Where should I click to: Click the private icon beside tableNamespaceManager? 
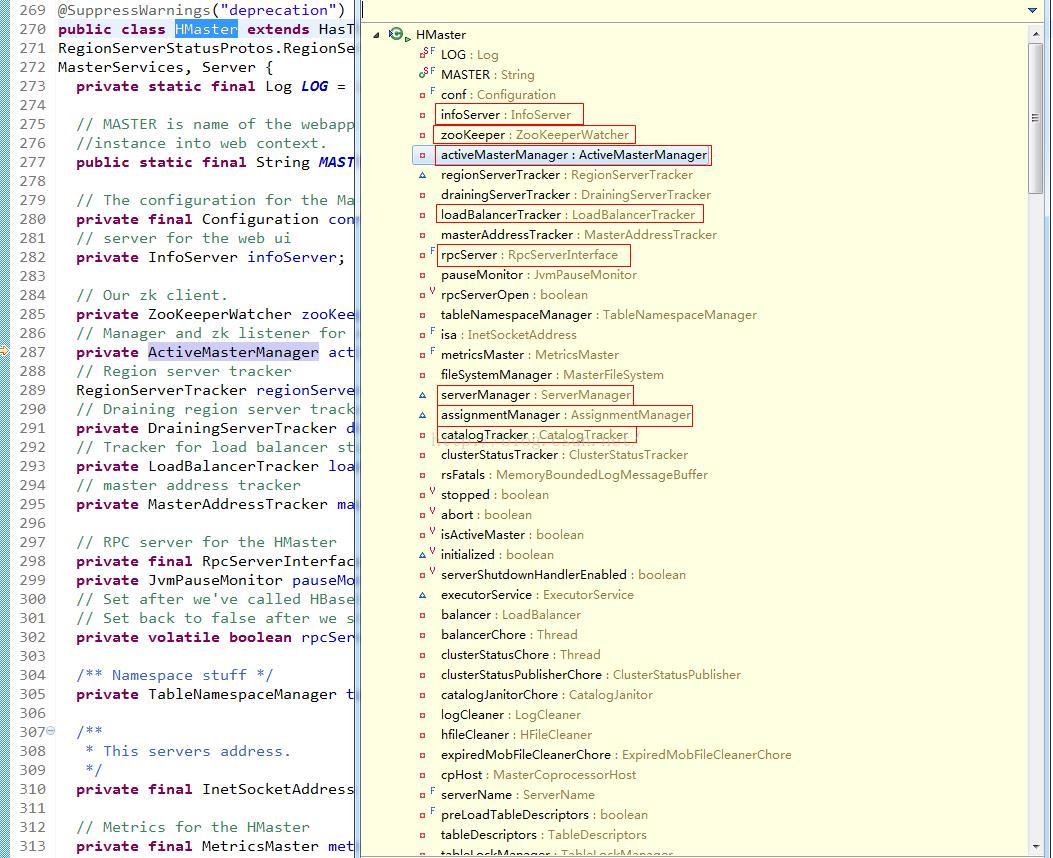point(422,316)
